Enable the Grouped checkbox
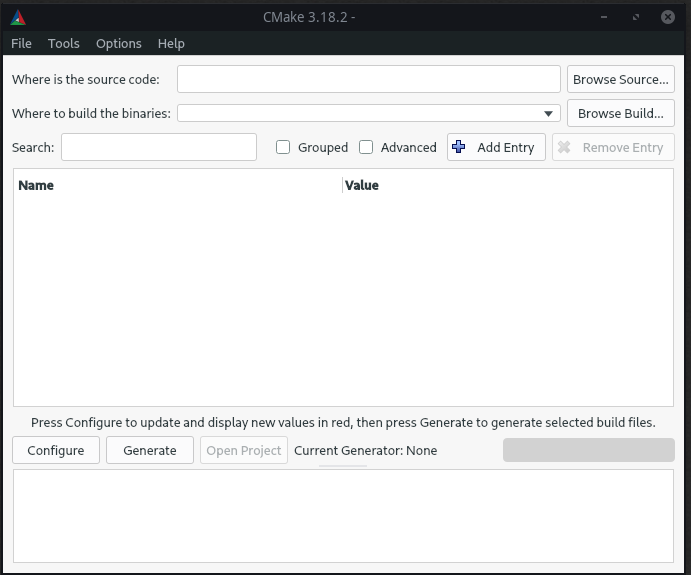This screenshot has width=691, height=575. (x=283, y=147)
